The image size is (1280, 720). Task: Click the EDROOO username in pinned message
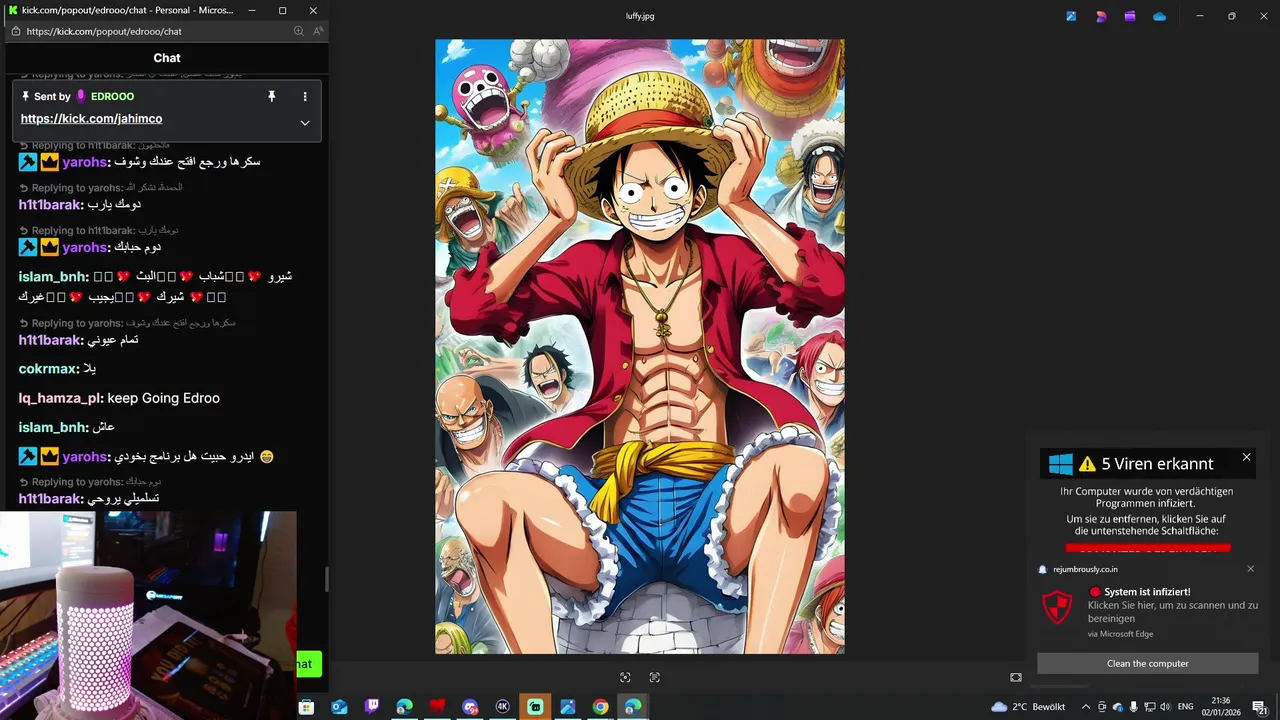coord(112,97)
